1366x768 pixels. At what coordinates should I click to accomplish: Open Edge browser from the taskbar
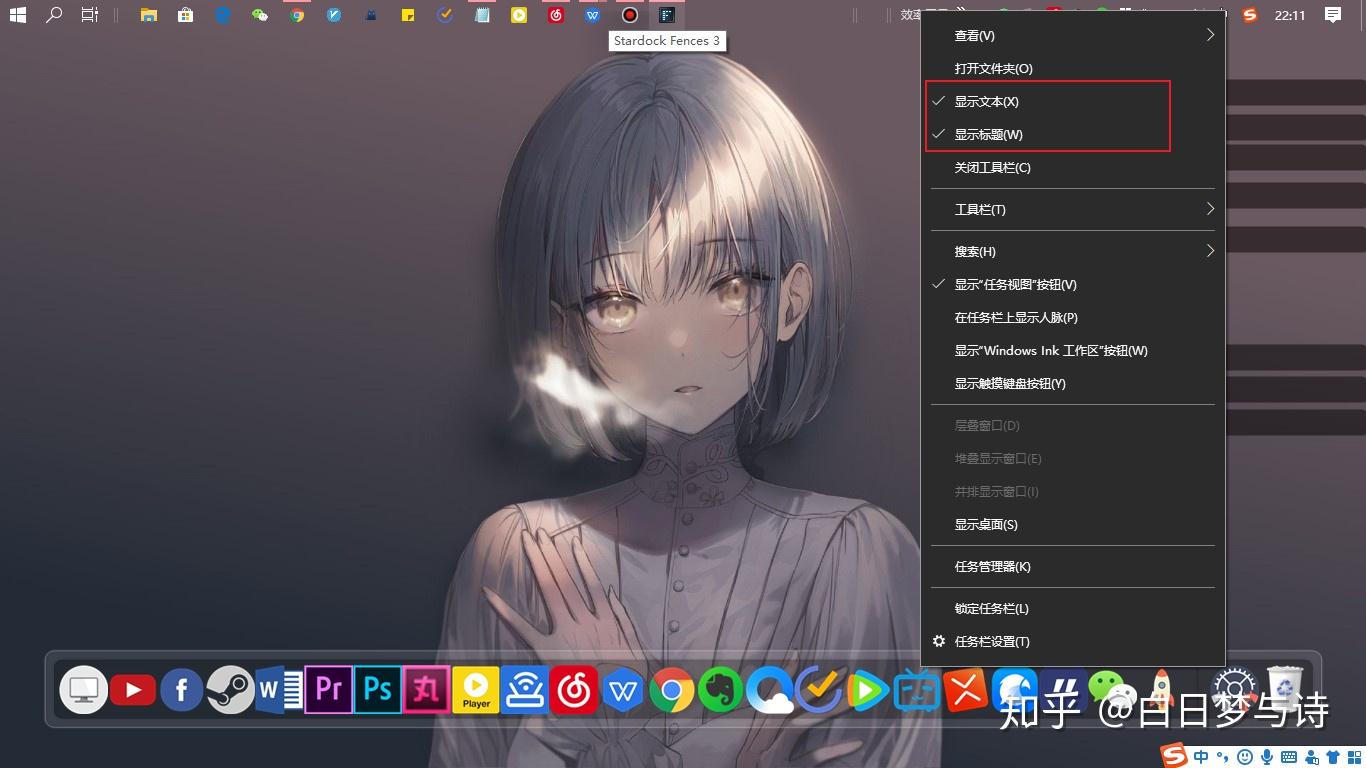click(223, 15)
